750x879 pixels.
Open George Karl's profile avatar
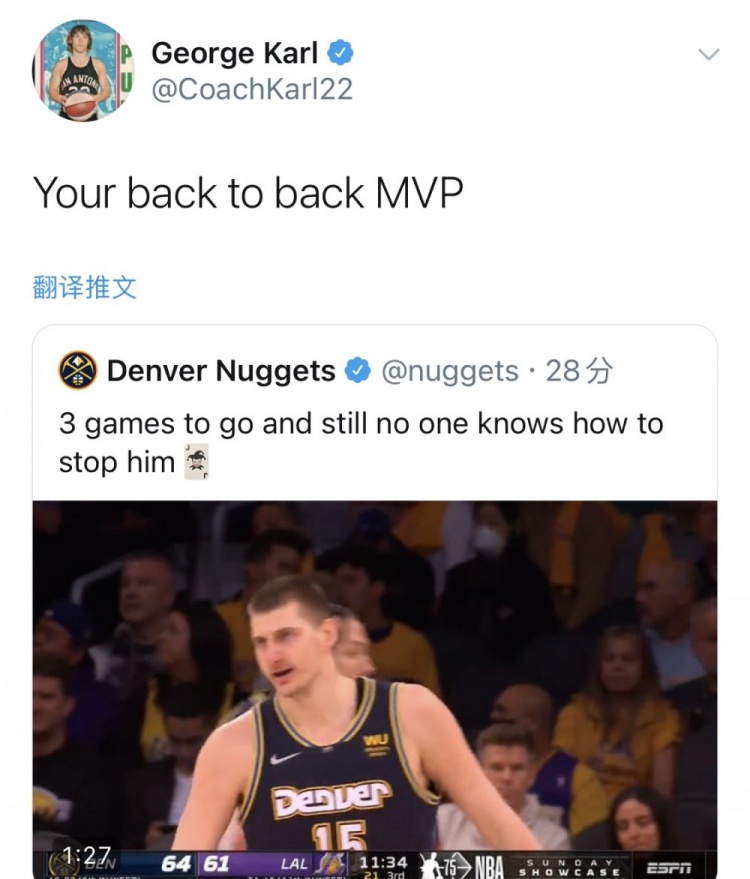[83, 71]
